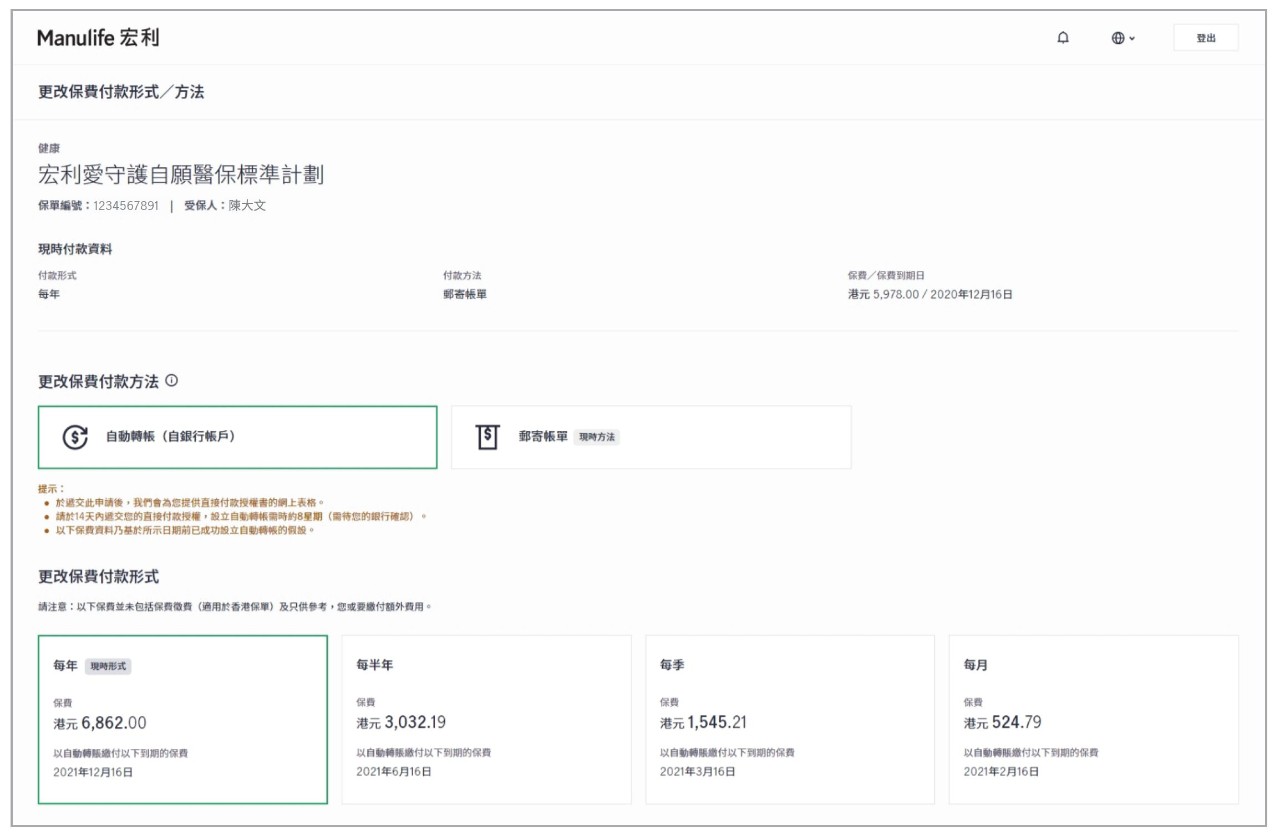1280x836 pixels.
Task: Click the annual premium 港元 6,862.00
Action: point(100,723)
